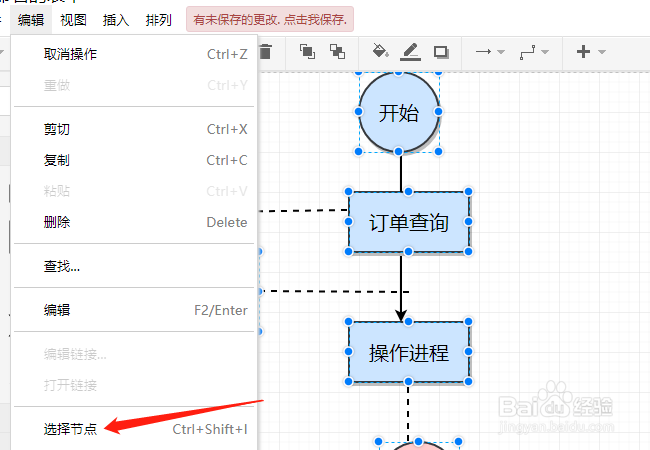The width and height of the screenshot is (650, 450).
Task: Click the unsaved changes save notice
Action: 270,19
